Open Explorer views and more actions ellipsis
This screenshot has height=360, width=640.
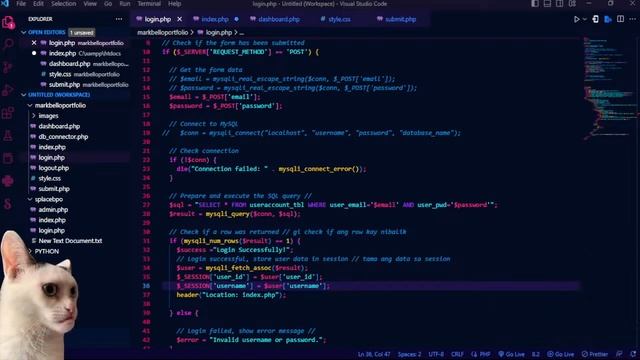[119, 19]
